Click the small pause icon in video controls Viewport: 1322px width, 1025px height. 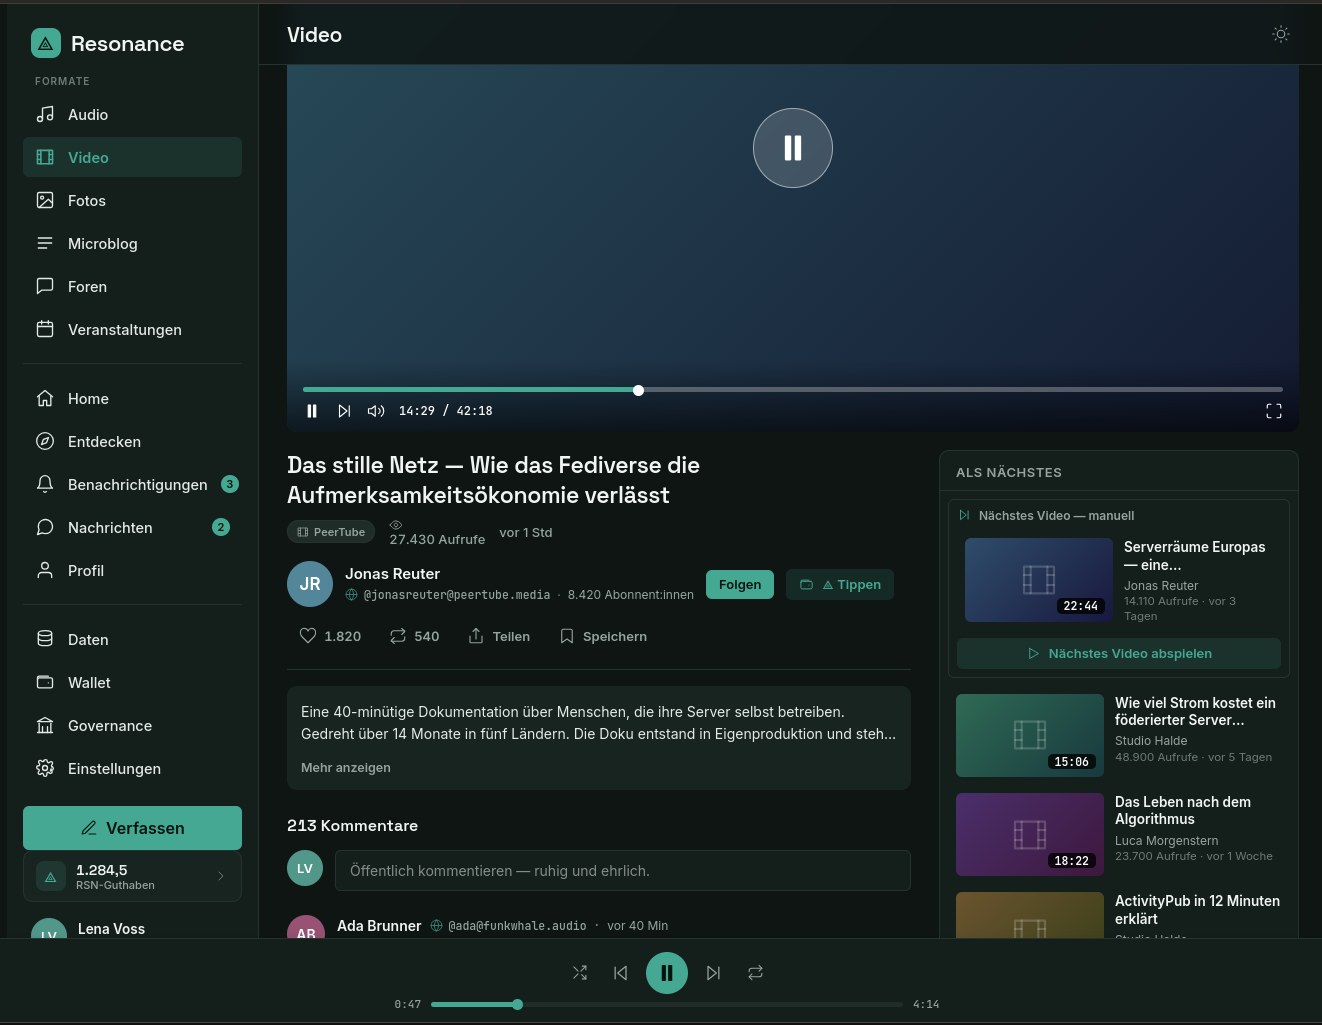tap(312, 411)
